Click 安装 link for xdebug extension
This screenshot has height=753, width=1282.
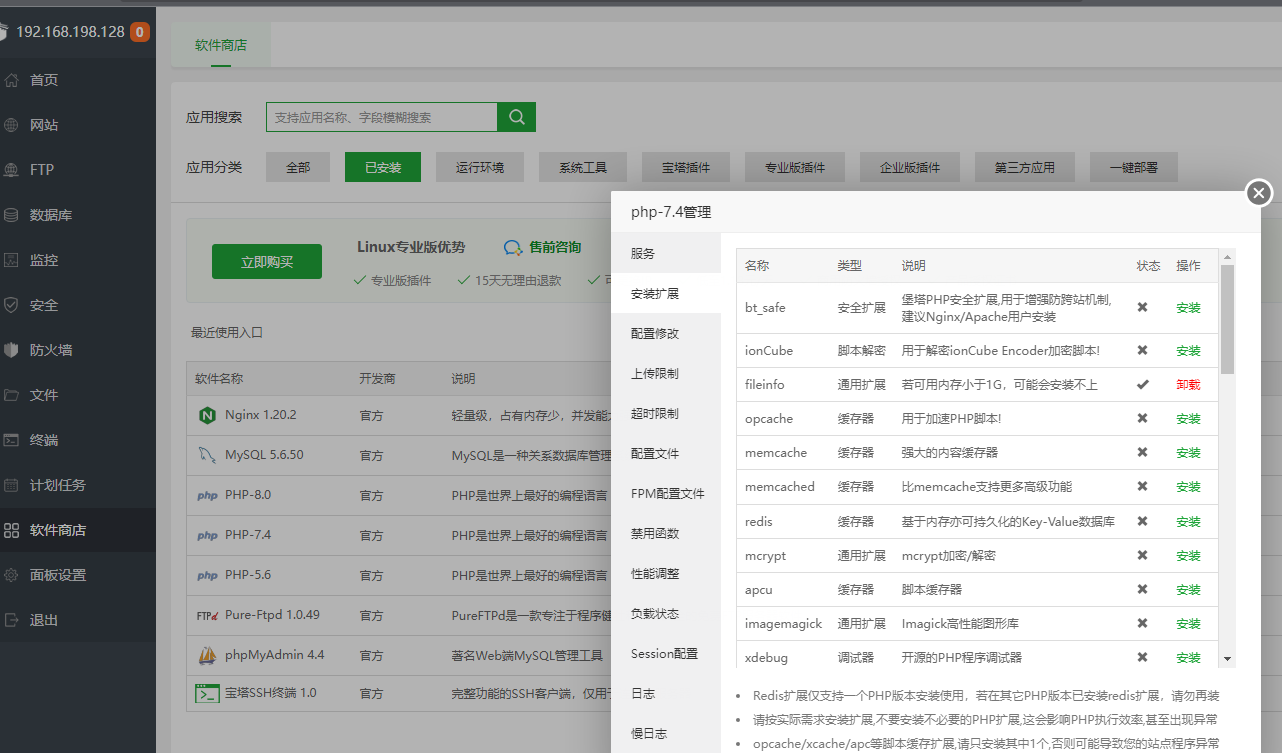pyautogui.click(x=1188, y=658)
